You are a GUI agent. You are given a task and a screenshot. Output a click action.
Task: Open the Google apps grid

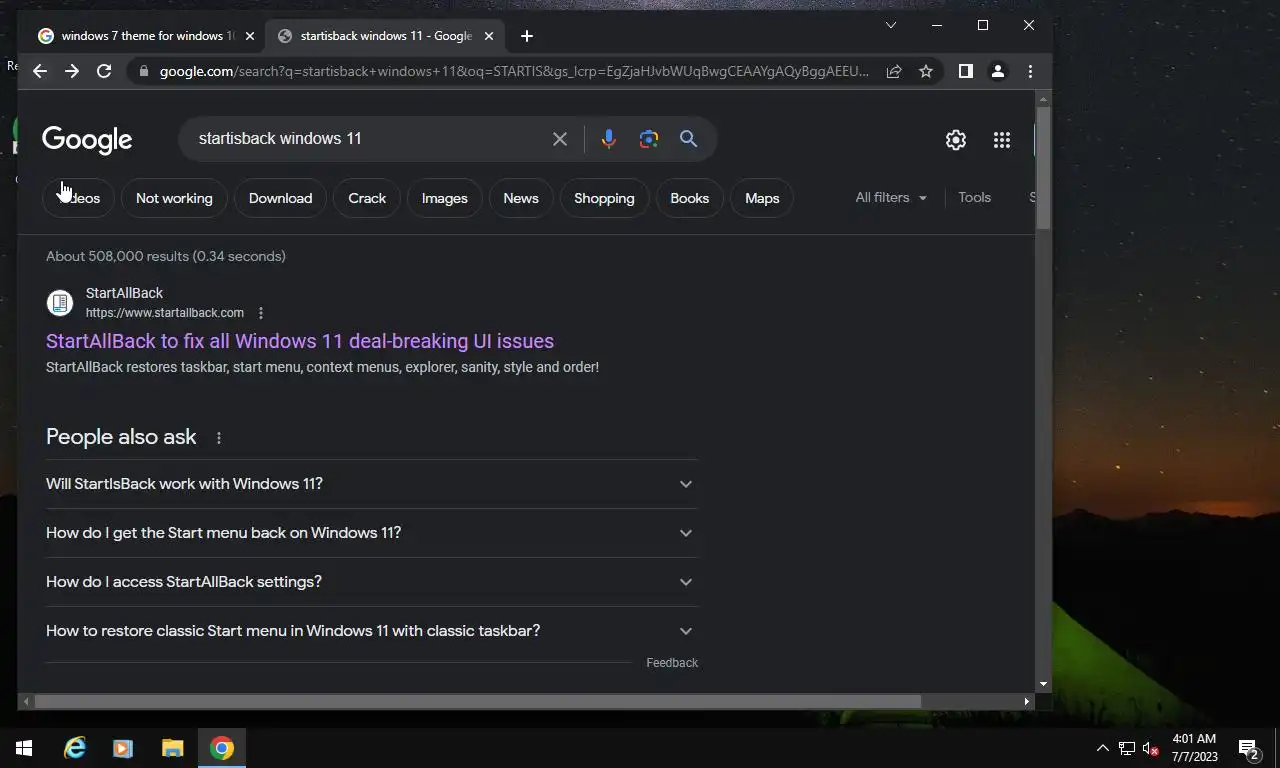click(x=1001, y=140)
